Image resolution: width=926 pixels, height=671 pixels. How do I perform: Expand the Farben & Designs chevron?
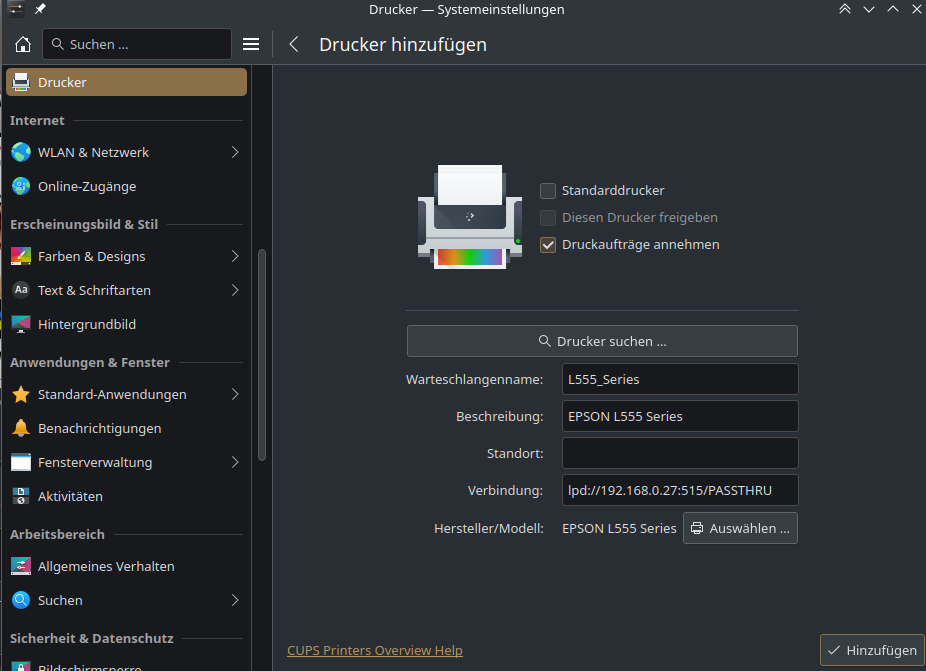click(235, 256)
